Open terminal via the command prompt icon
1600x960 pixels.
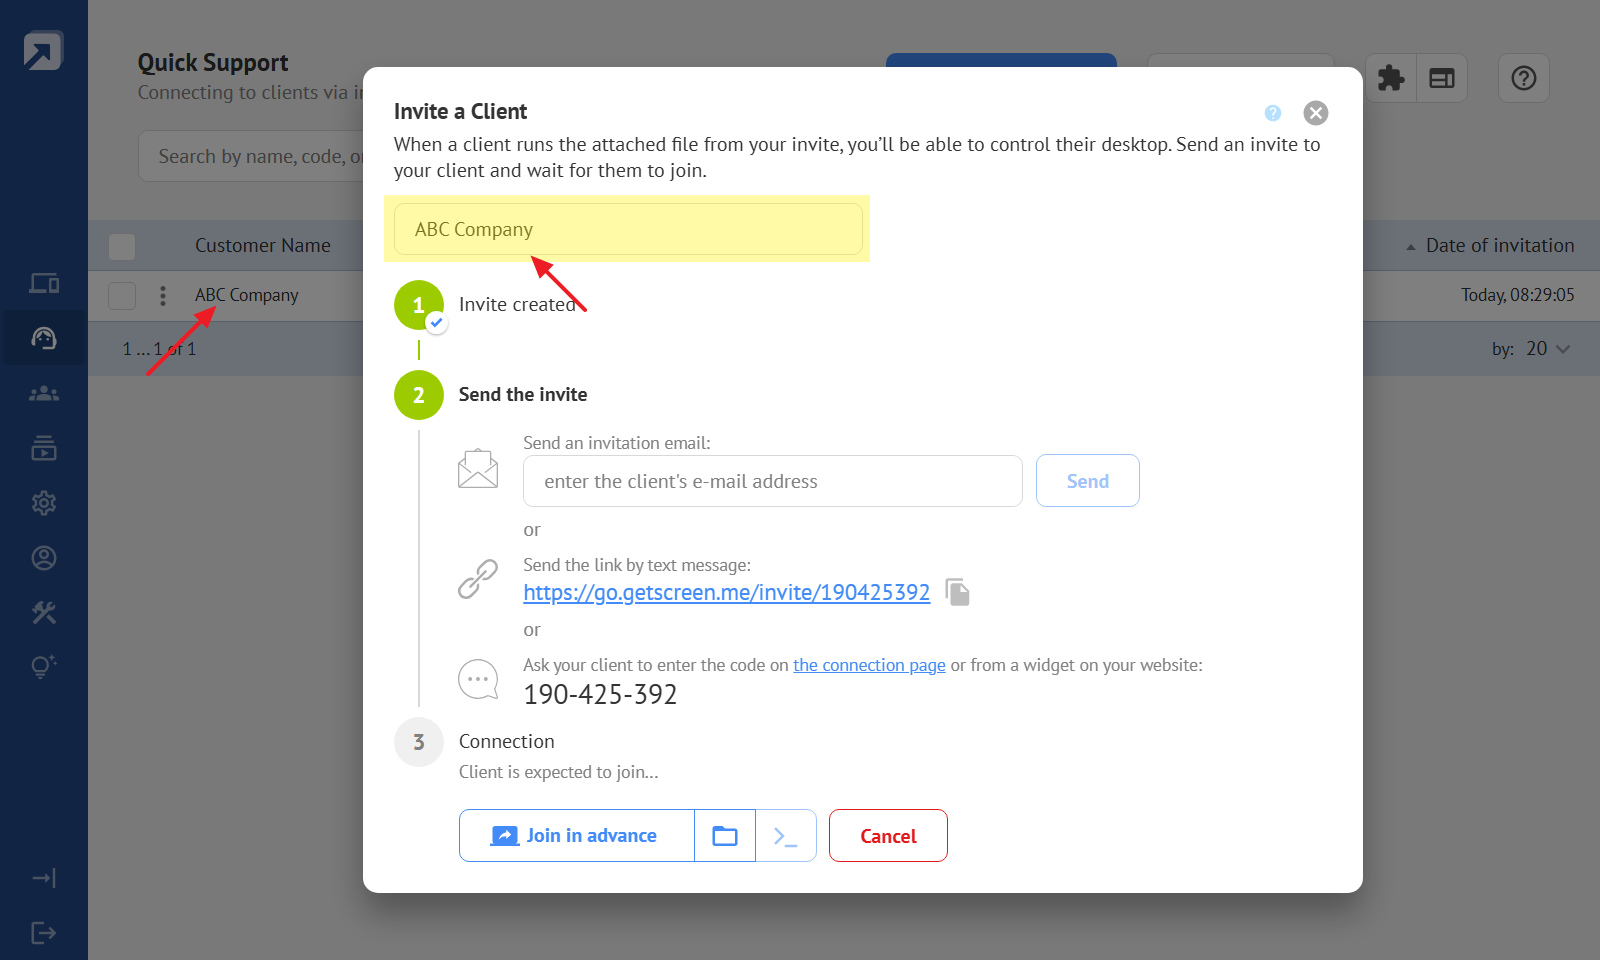coord(786,836)
